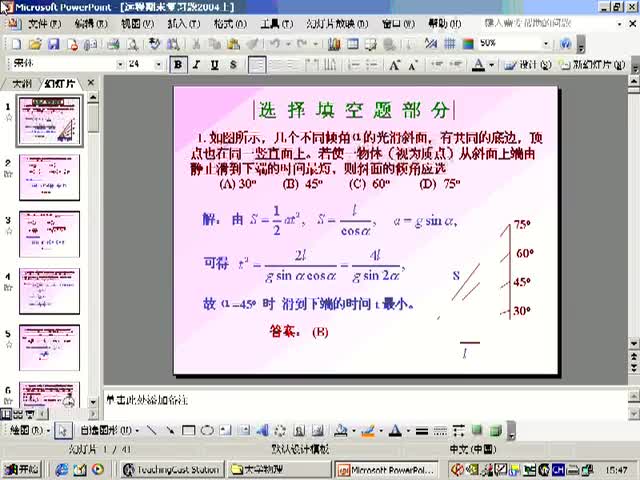Jump to previous slide using double-arrow button

pyautogui.click(x=633, y=356)
